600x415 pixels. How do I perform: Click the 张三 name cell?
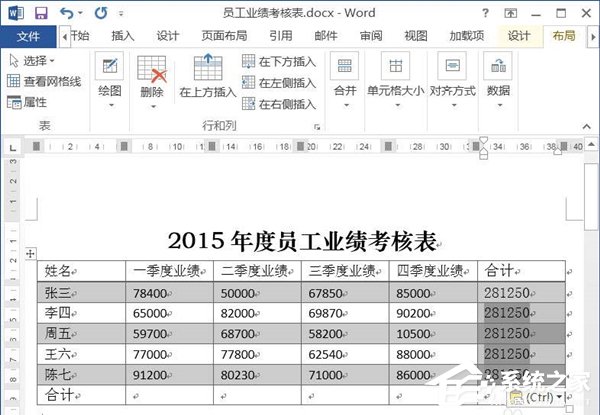82,293
